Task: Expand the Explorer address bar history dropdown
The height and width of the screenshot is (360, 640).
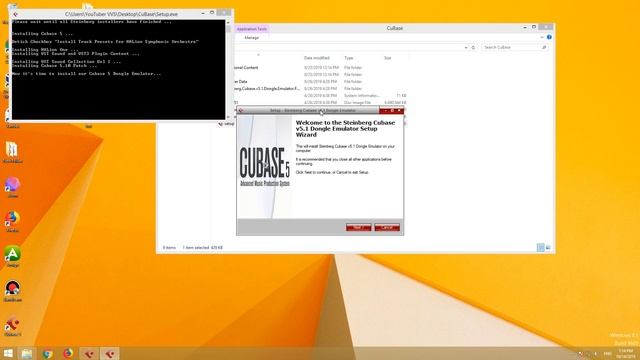Action: pyautogui.click(x=466, y=47)
